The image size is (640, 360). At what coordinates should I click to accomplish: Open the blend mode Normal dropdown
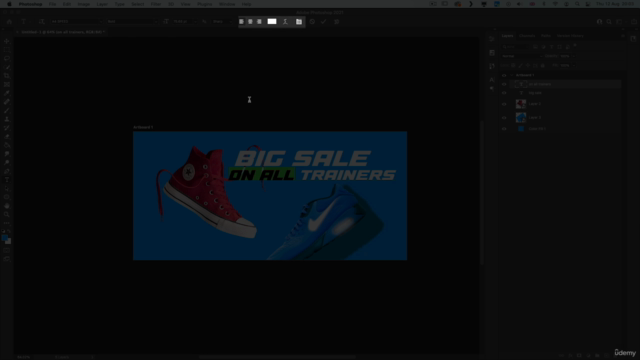coord(522,56)
